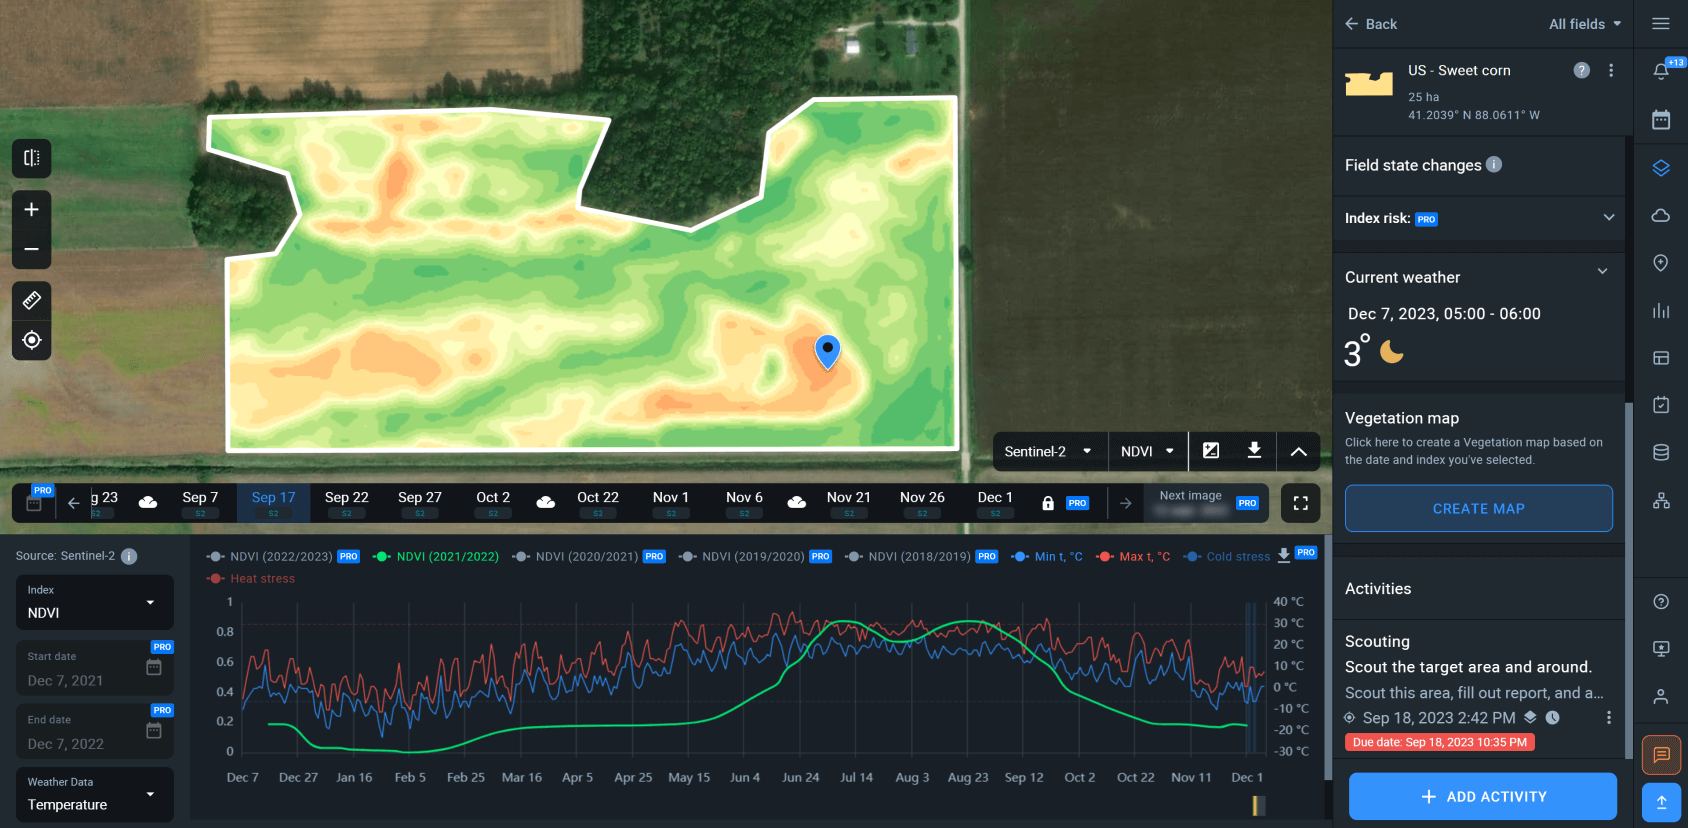
Task: Select the Oct 2 image date
Action: (493, 503)
